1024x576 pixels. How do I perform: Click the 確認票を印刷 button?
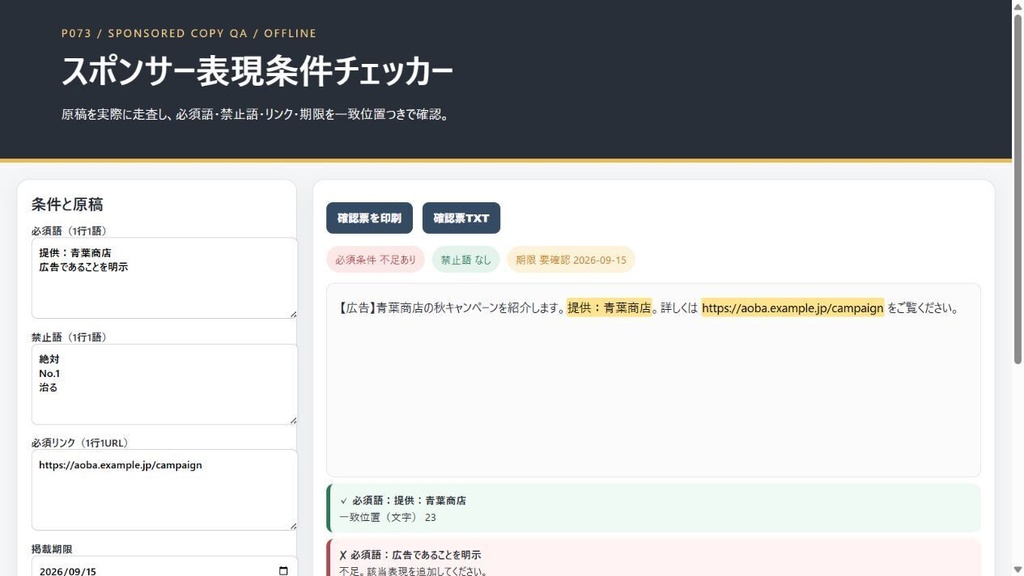[x=369, y=218]
